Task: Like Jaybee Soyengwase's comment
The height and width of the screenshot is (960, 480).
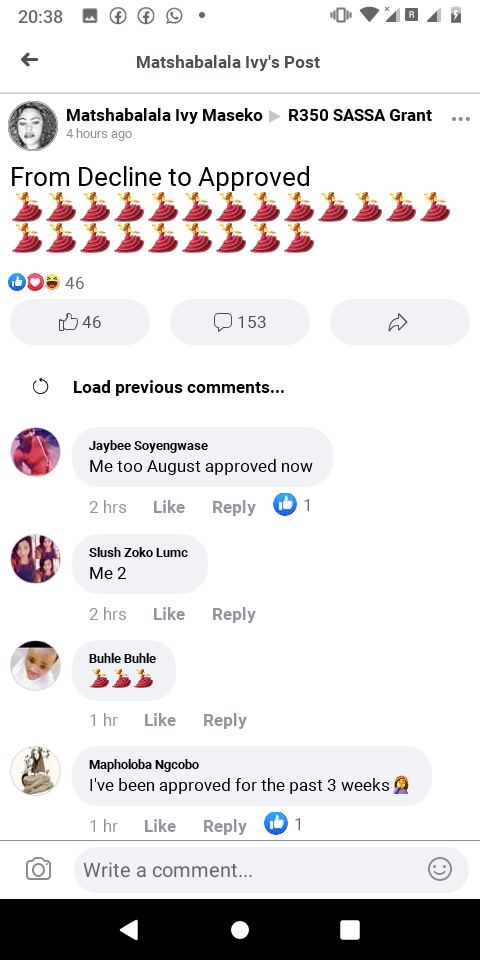Action: click(x=169, y=507)
